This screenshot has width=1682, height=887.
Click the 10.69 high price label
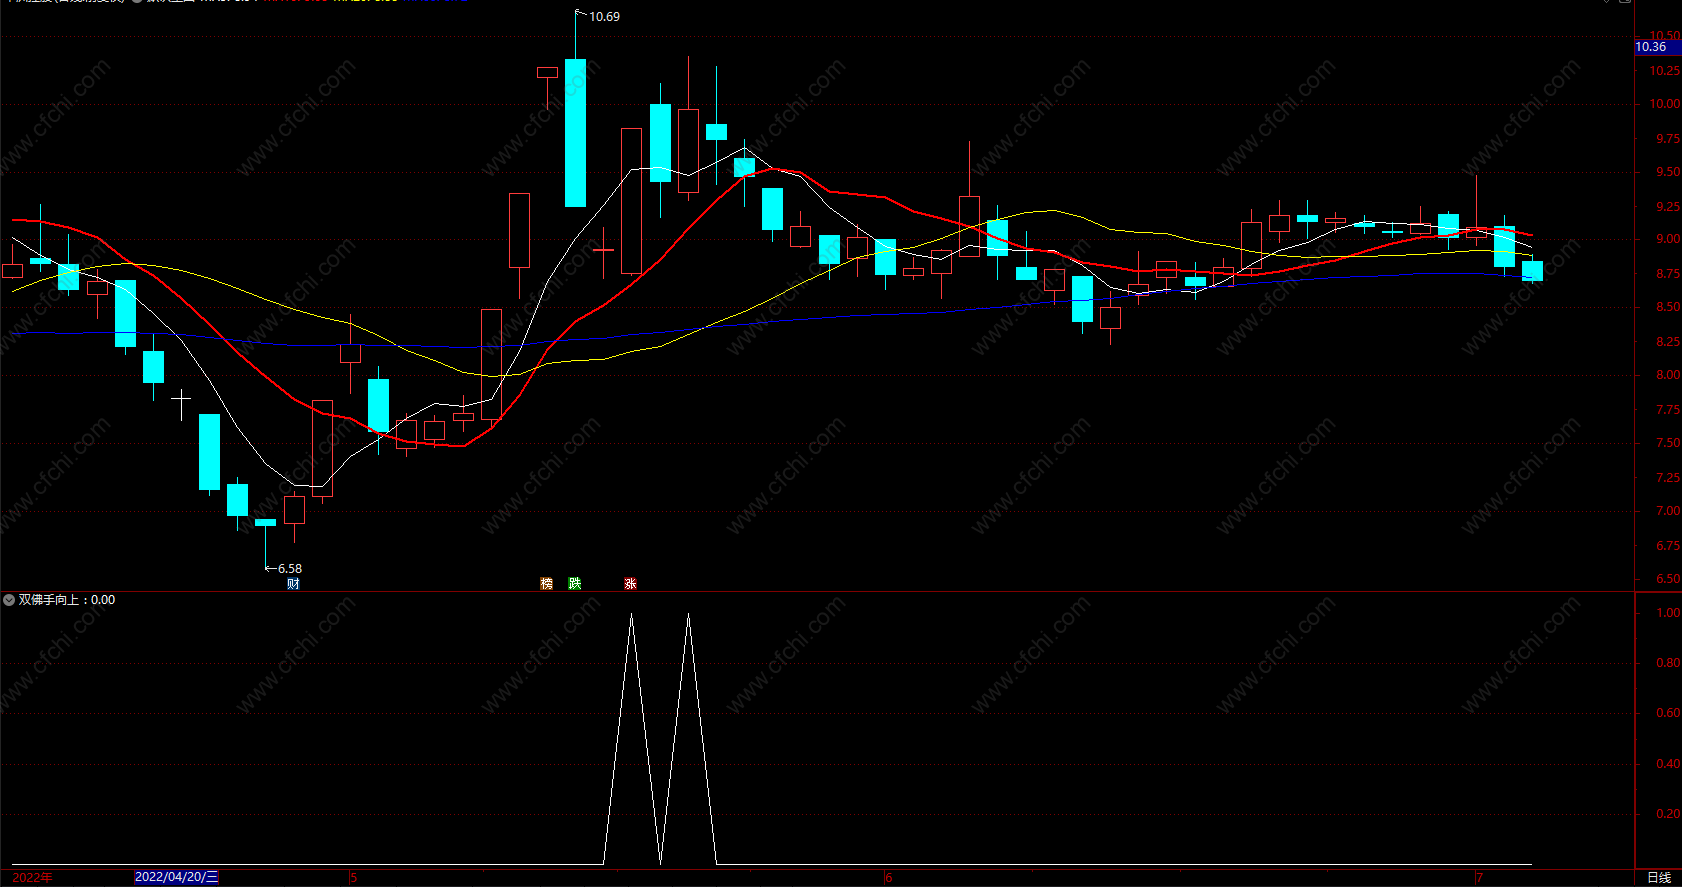(x=604, y=17)
